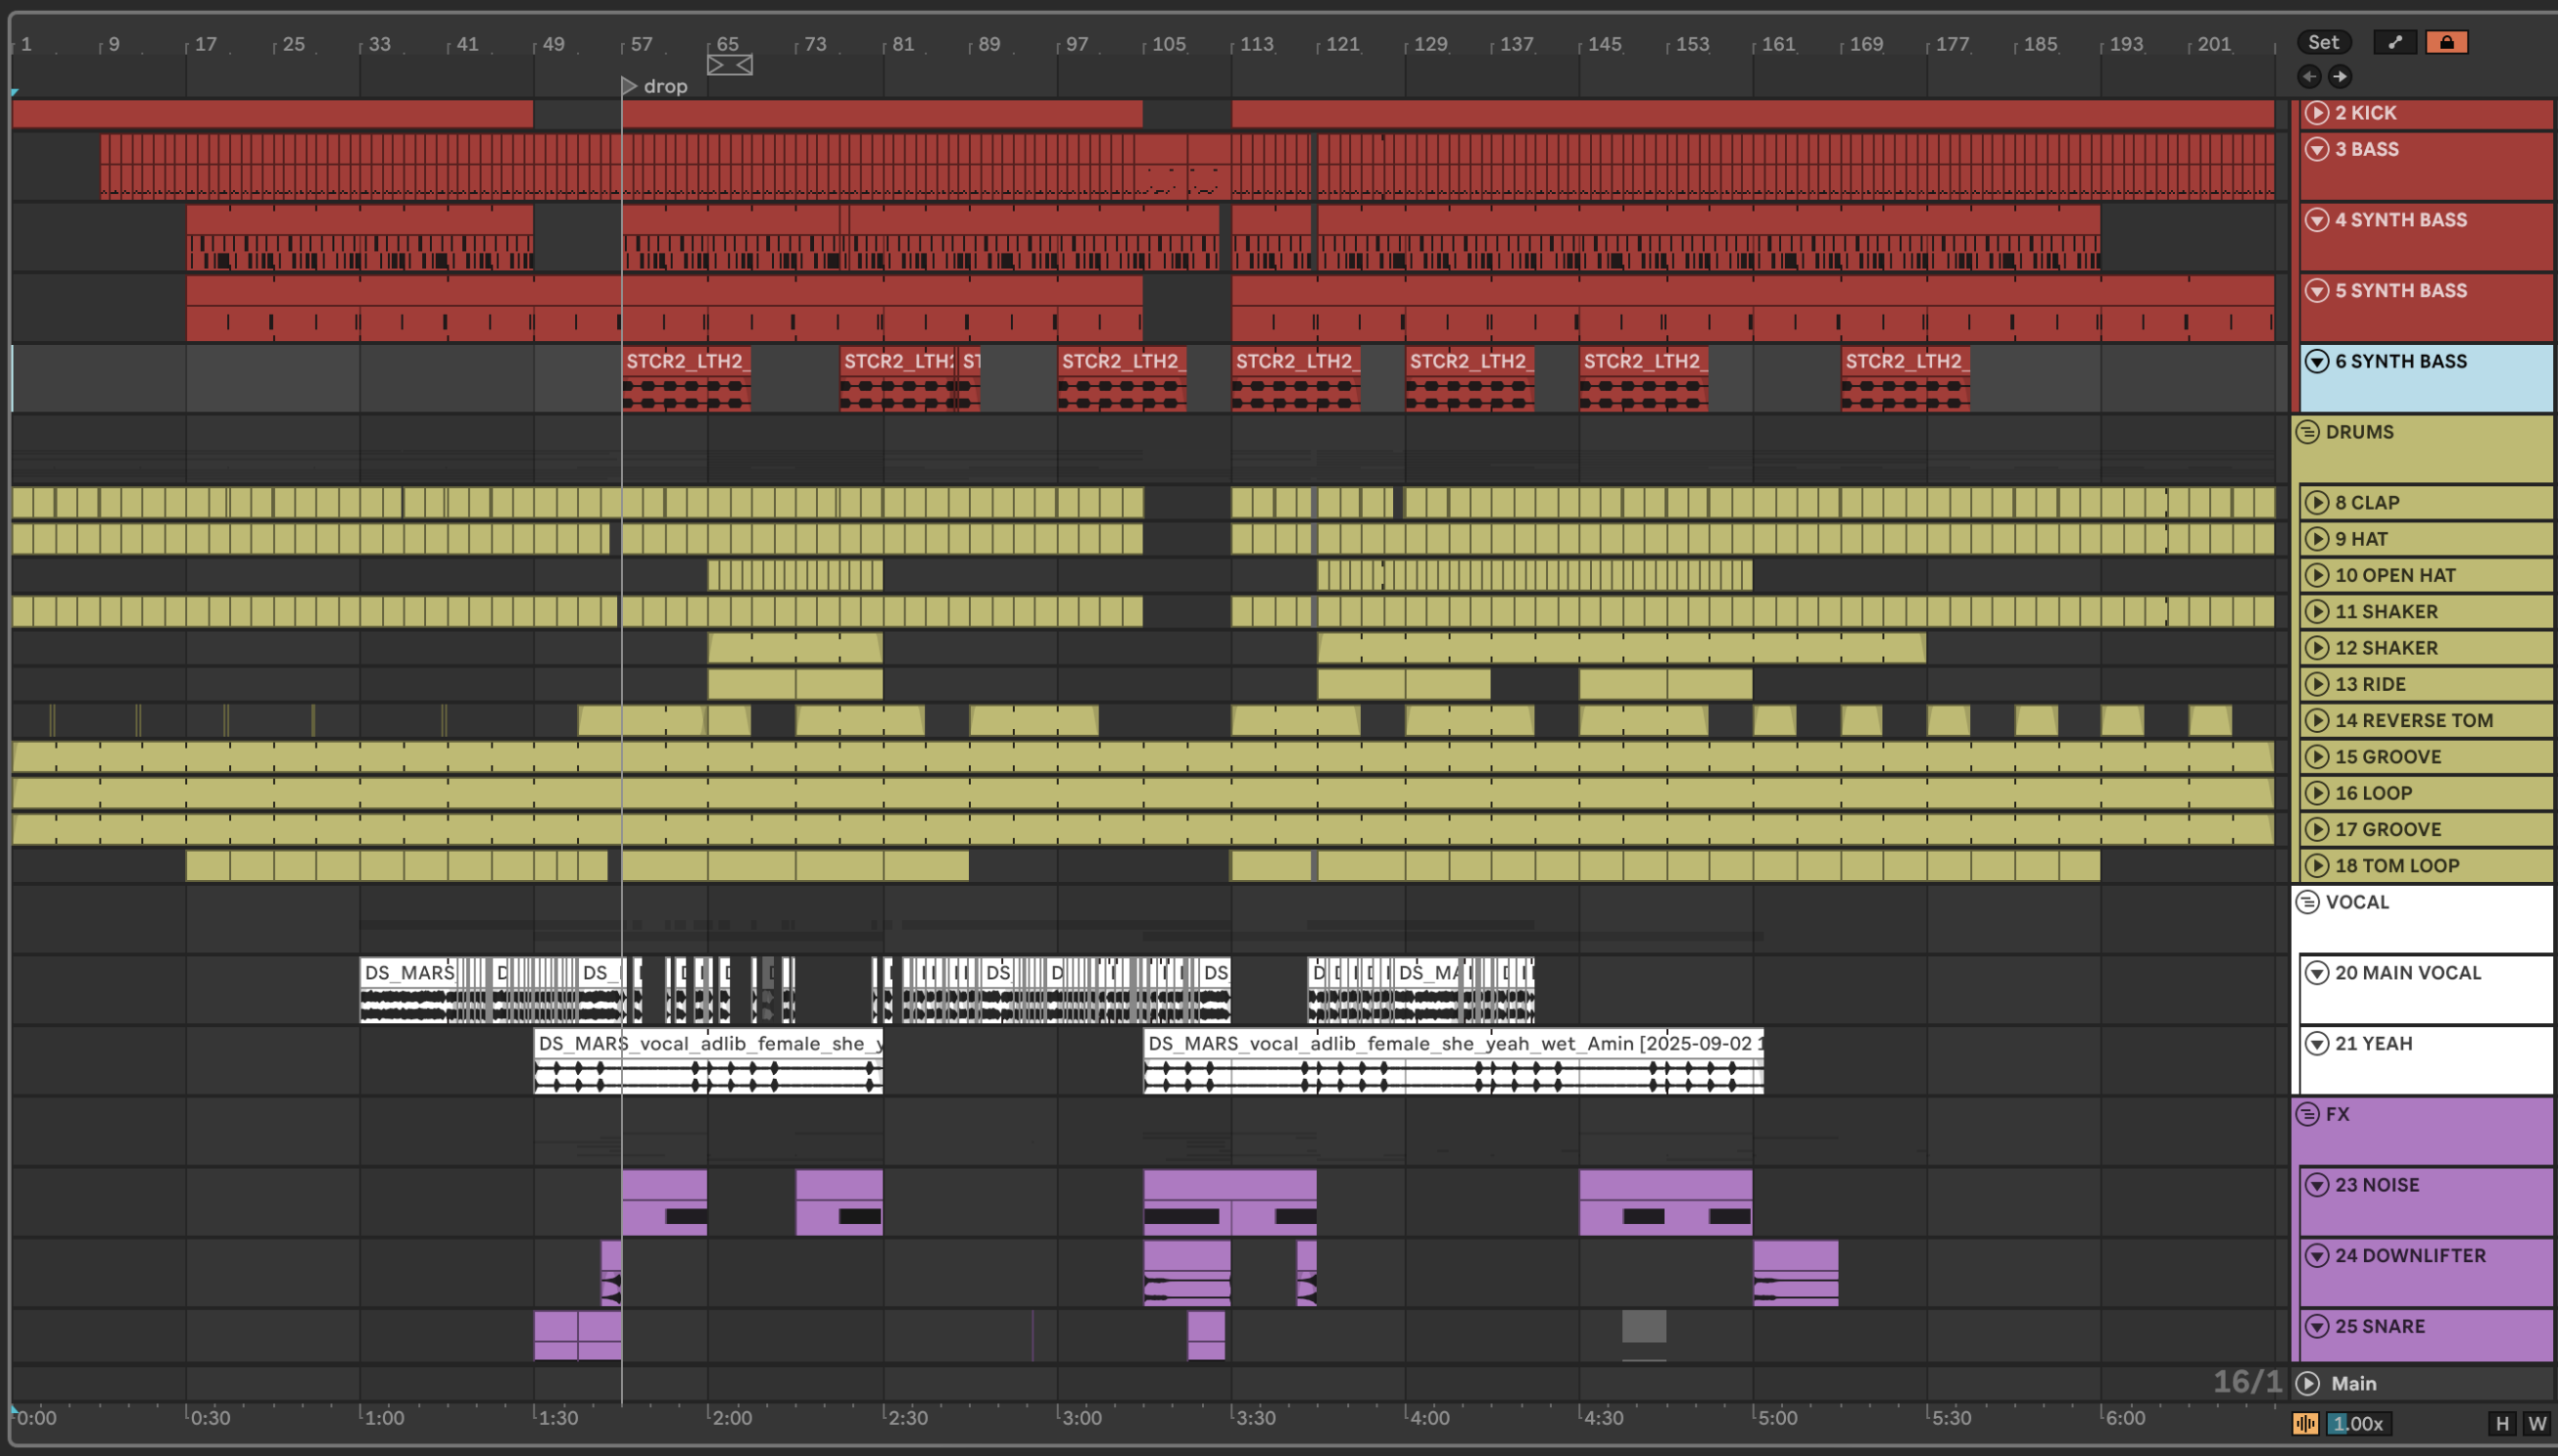Fold the 5 SYNTH BASS track
This screenshot has height=1456, width=2558.
point(2316,291)
